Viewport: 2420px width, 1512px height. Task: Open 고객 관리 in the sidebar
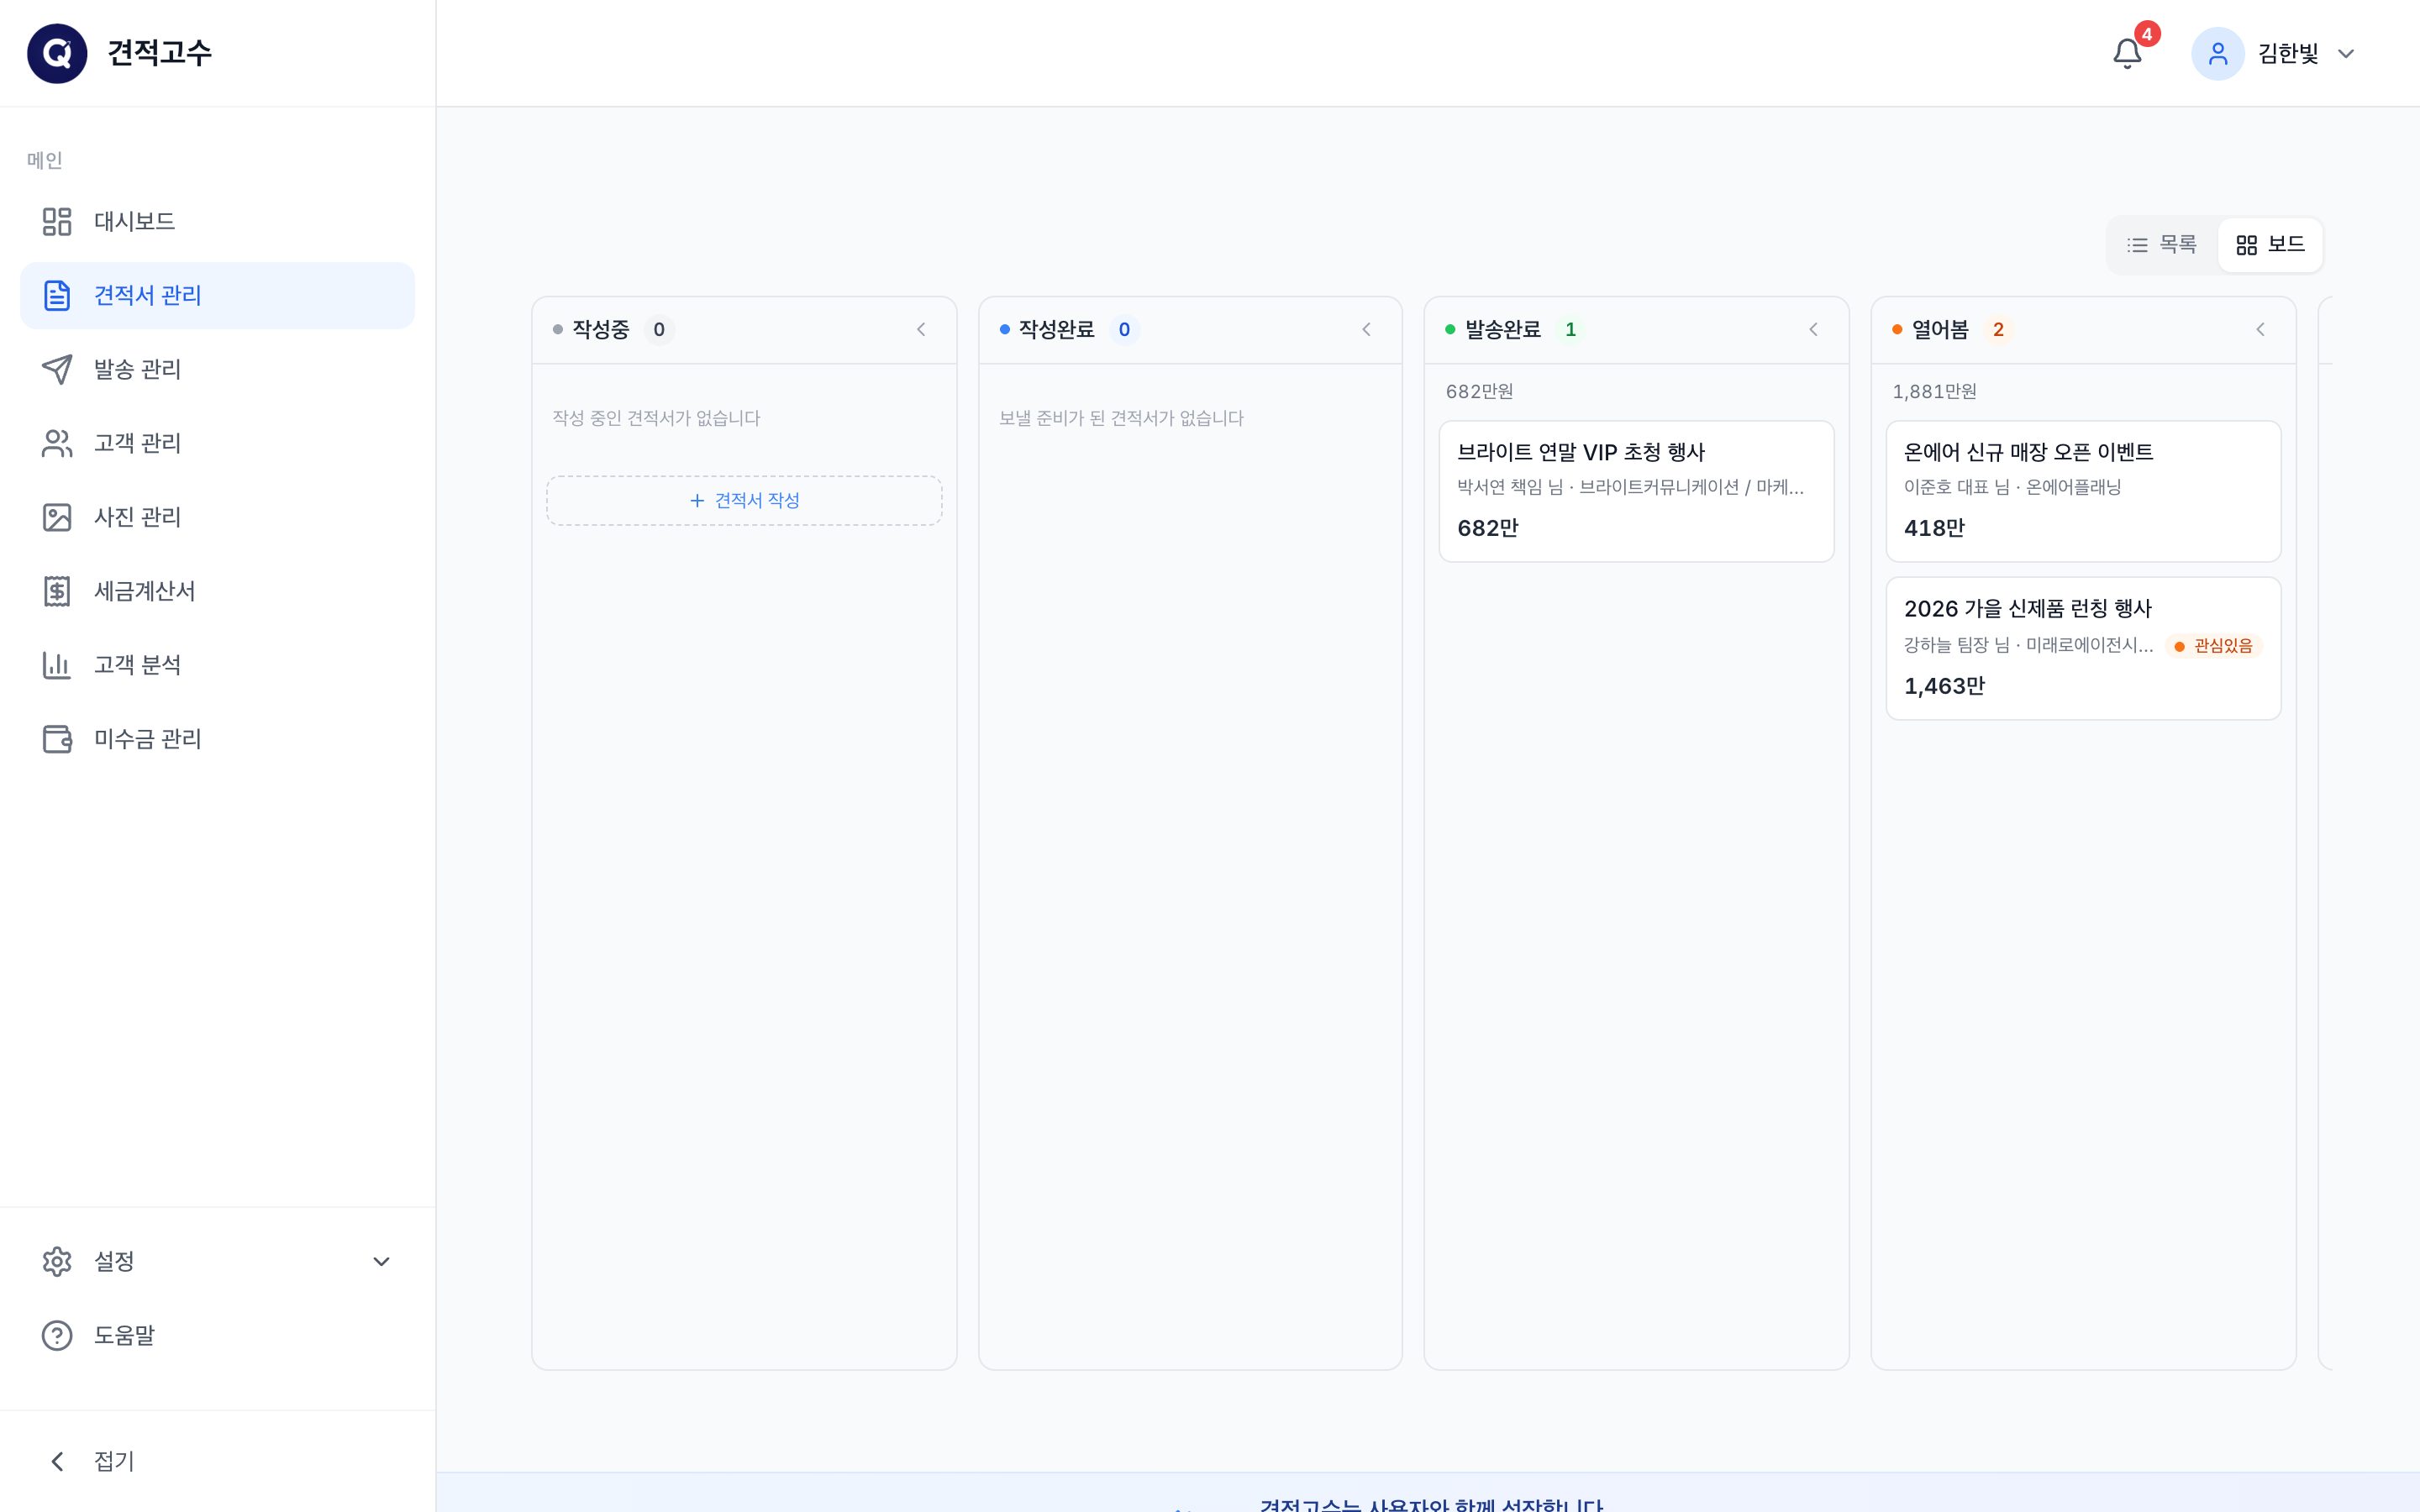click(217, 443)
